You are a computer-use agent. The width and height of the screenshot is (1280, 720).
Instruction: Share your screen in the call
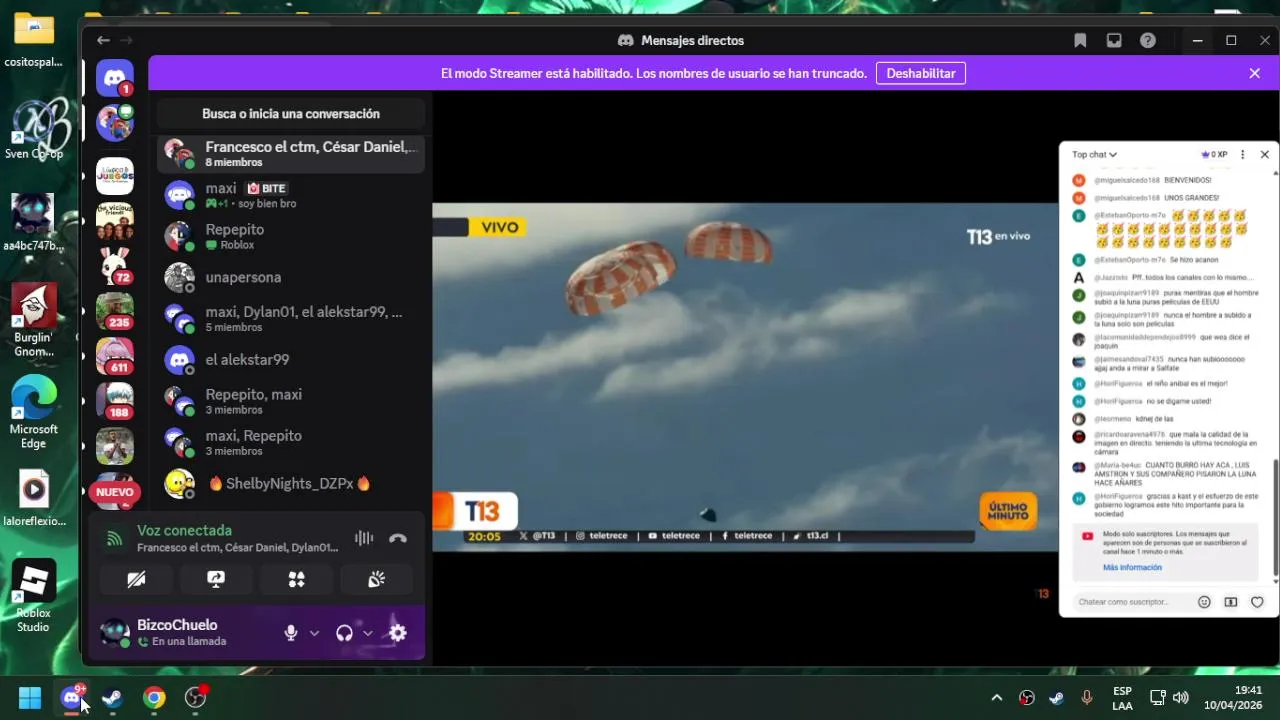click(216, 579)
